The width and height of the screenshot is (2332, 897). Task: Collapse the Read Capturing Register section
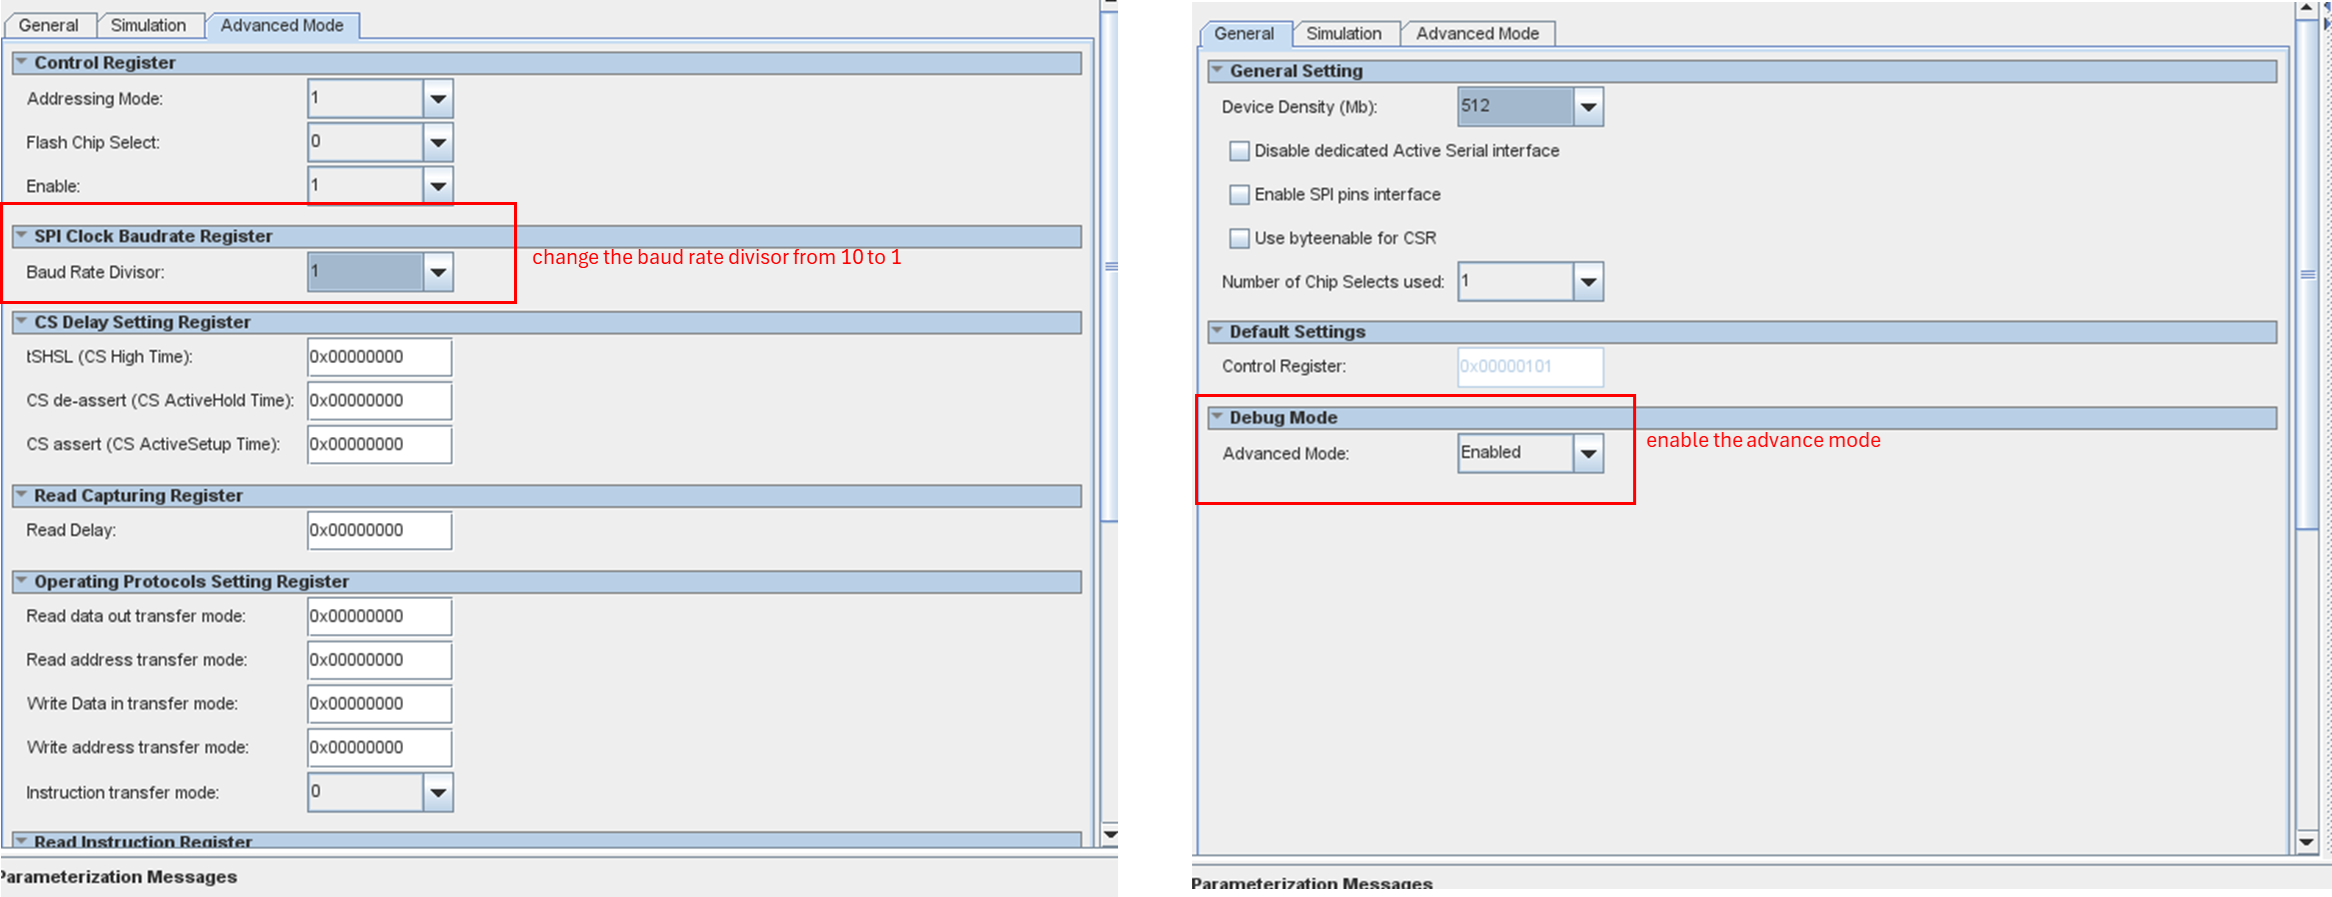coord(21,495)
